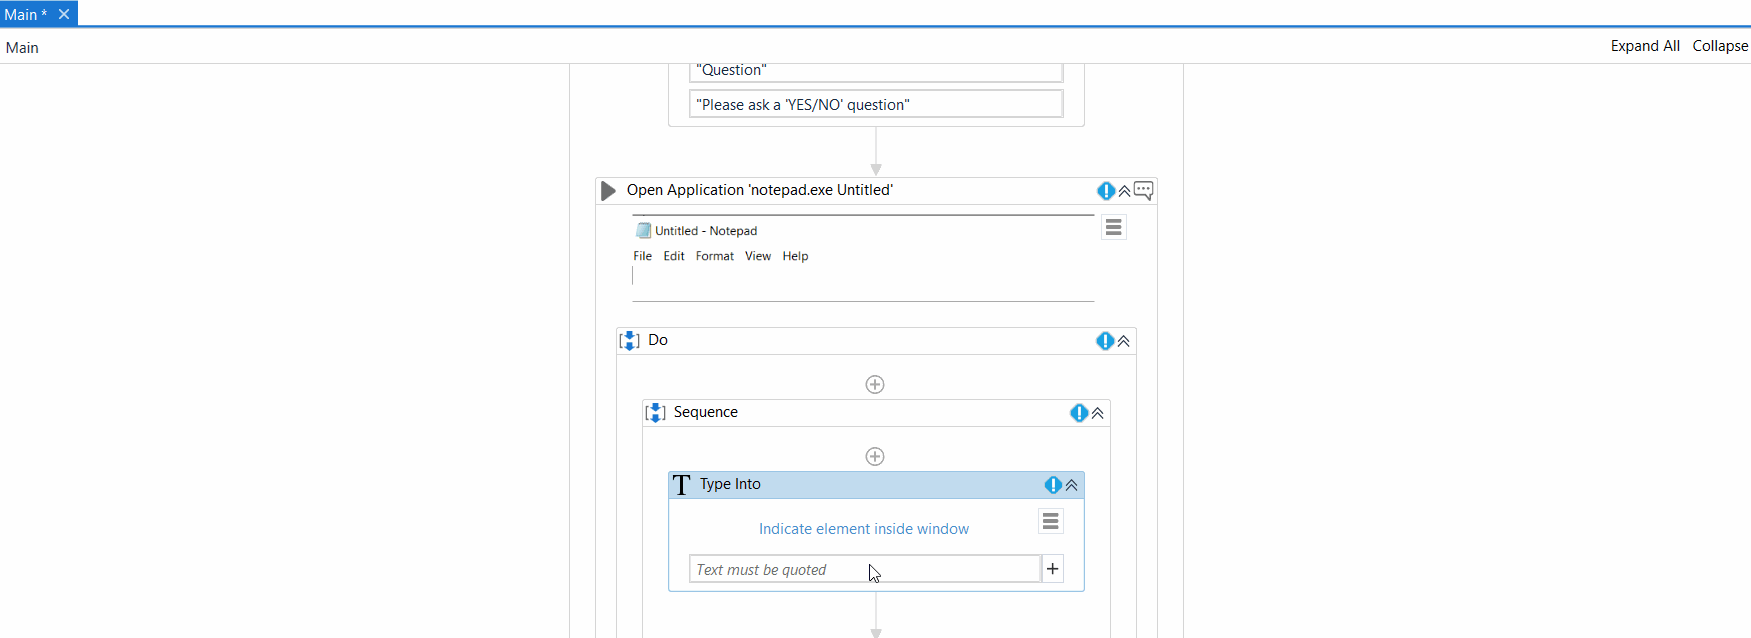Click the Type Into activity's T icon
Screen dimensions: 1751x638
coord(681,484)
